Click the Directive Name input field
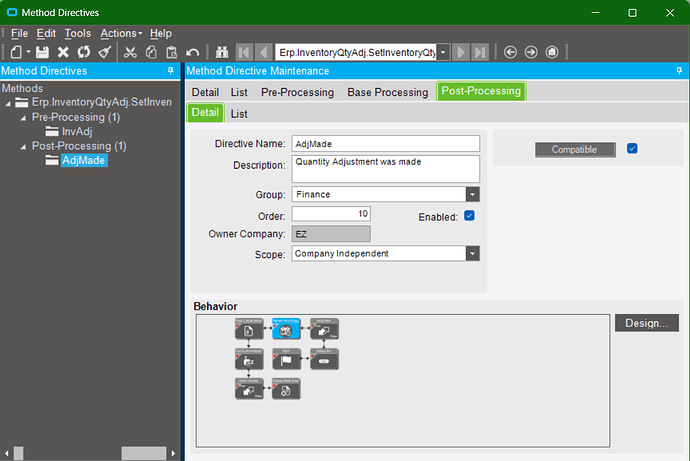This screenshot has width=690, height=461. click(385, 144)
